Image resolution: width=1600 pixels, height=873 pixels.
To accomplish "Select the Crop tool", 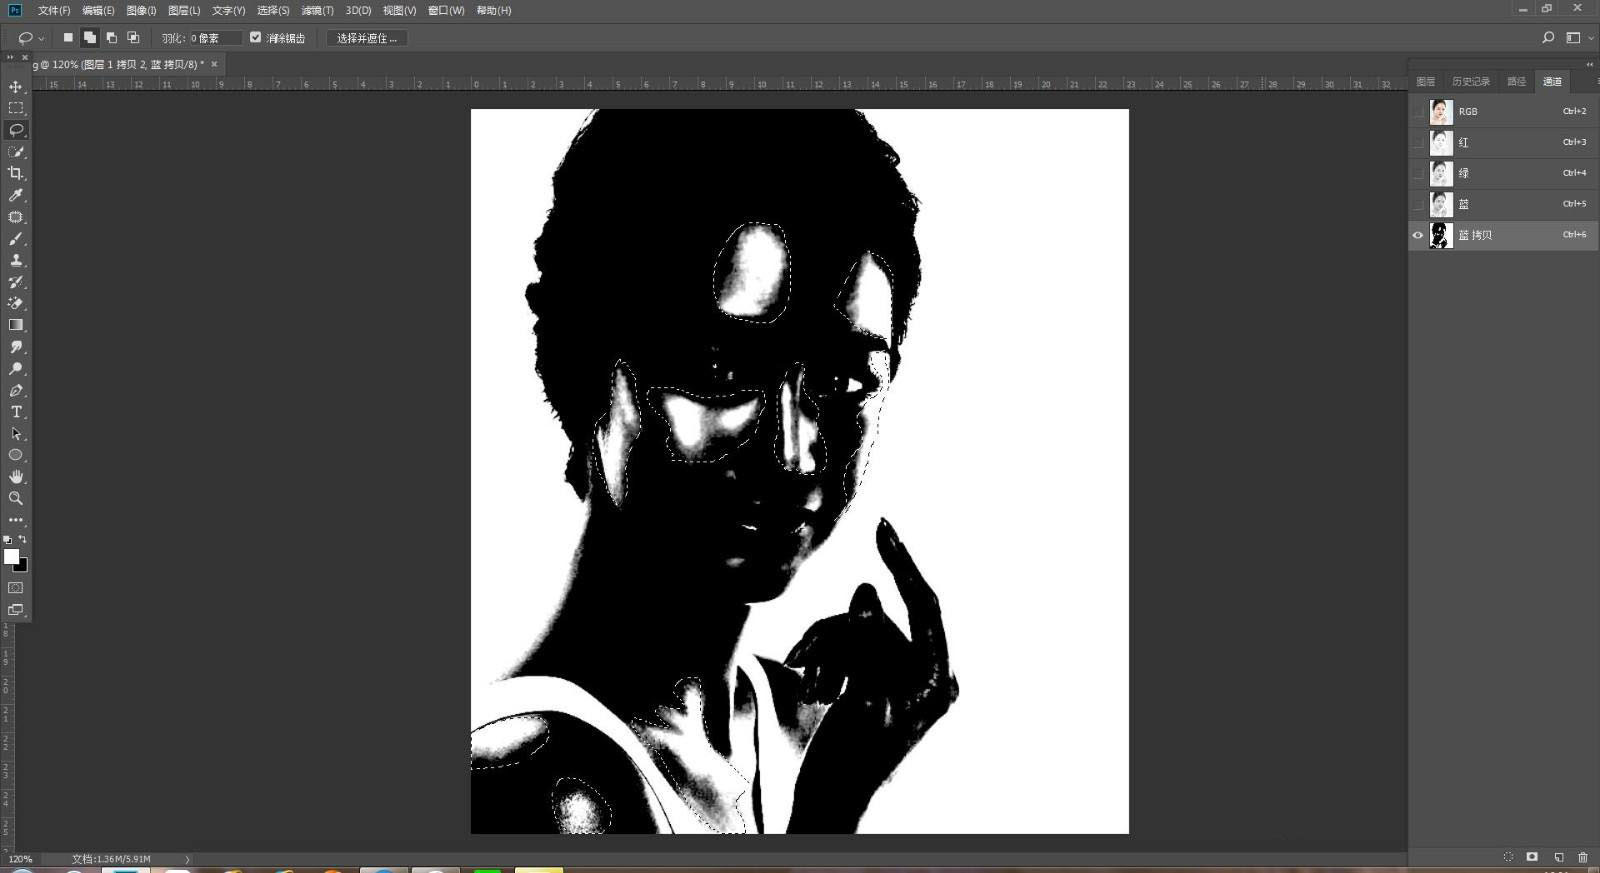I will 16,173.
